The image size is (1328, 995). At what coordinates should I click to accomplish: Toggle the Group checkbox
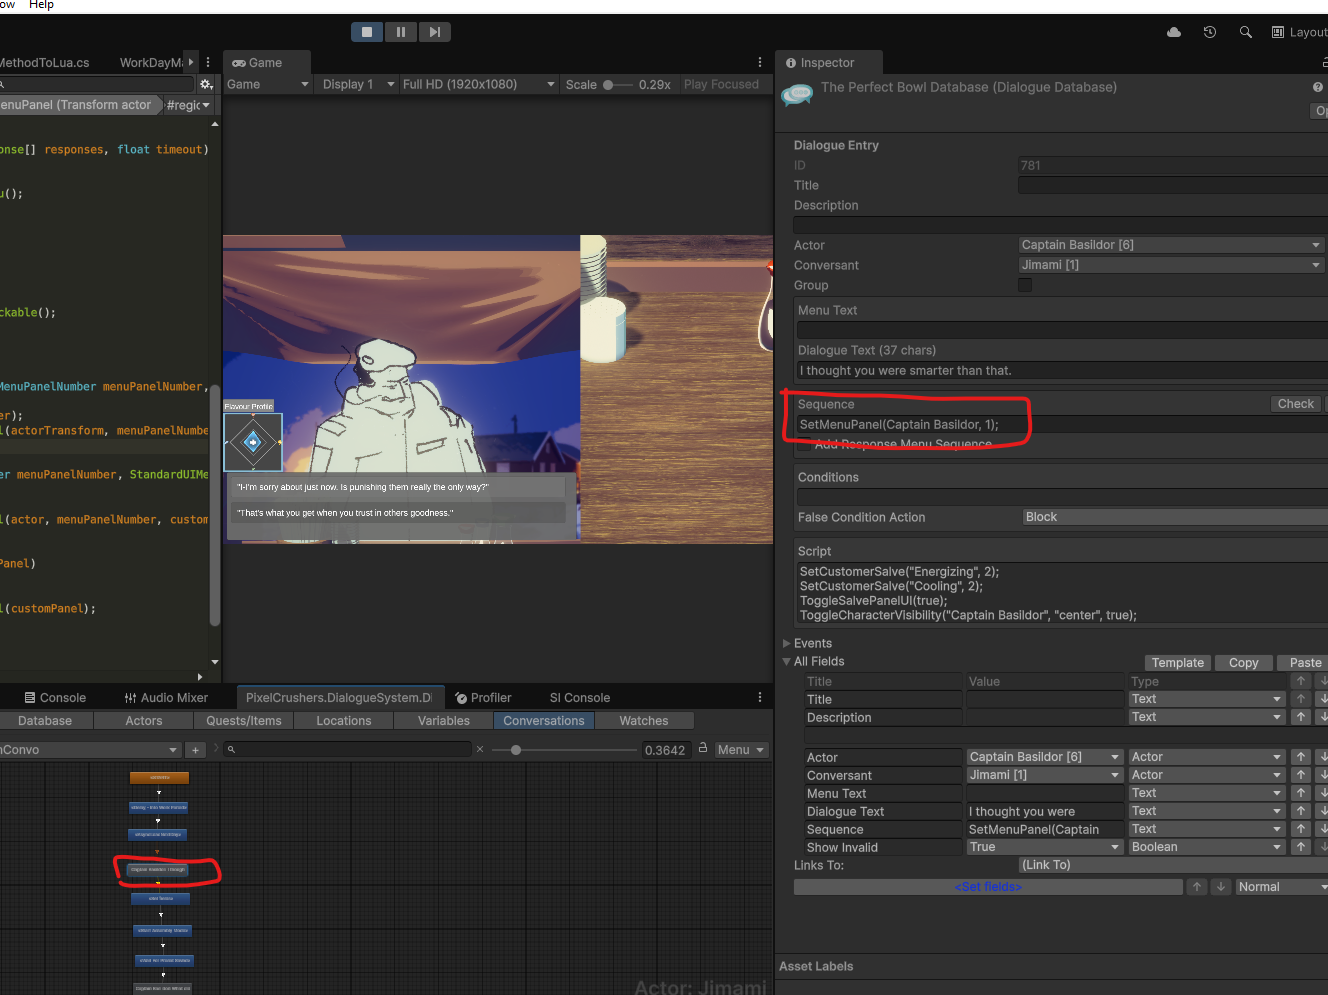pos(1025,285)
